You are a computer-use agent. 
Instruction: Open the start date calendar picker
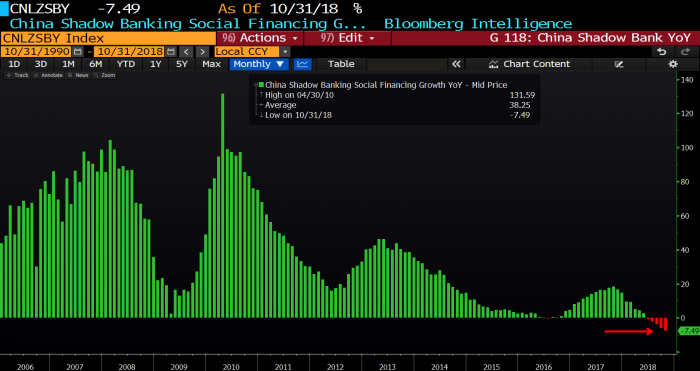tap(77, 52)
